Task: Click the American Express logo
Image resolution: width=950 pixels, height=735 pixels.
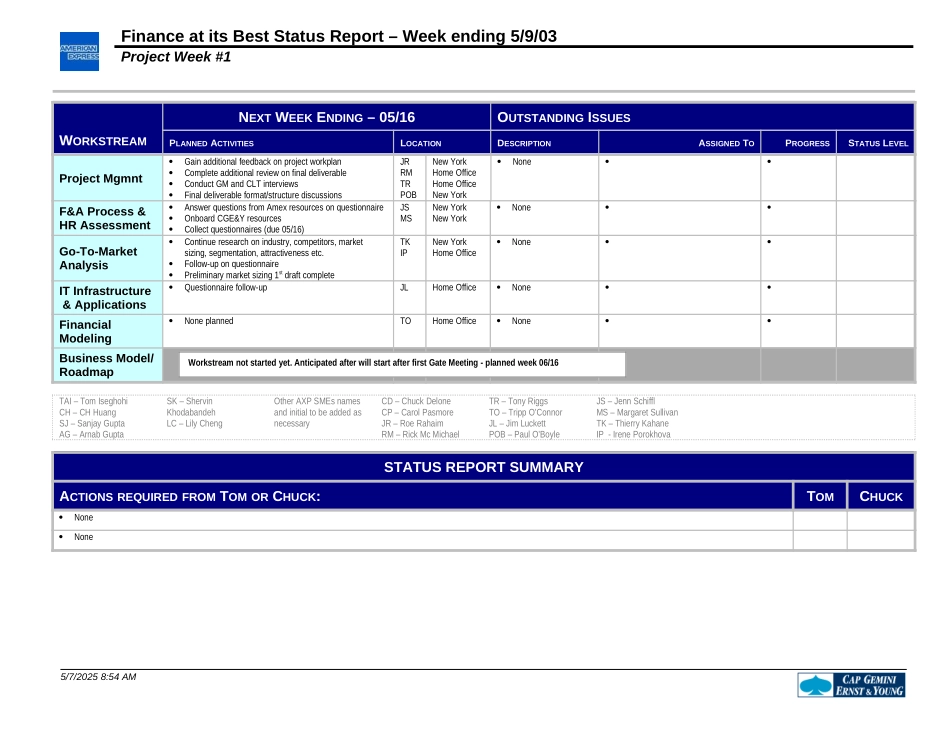Action: pos(79,52)
